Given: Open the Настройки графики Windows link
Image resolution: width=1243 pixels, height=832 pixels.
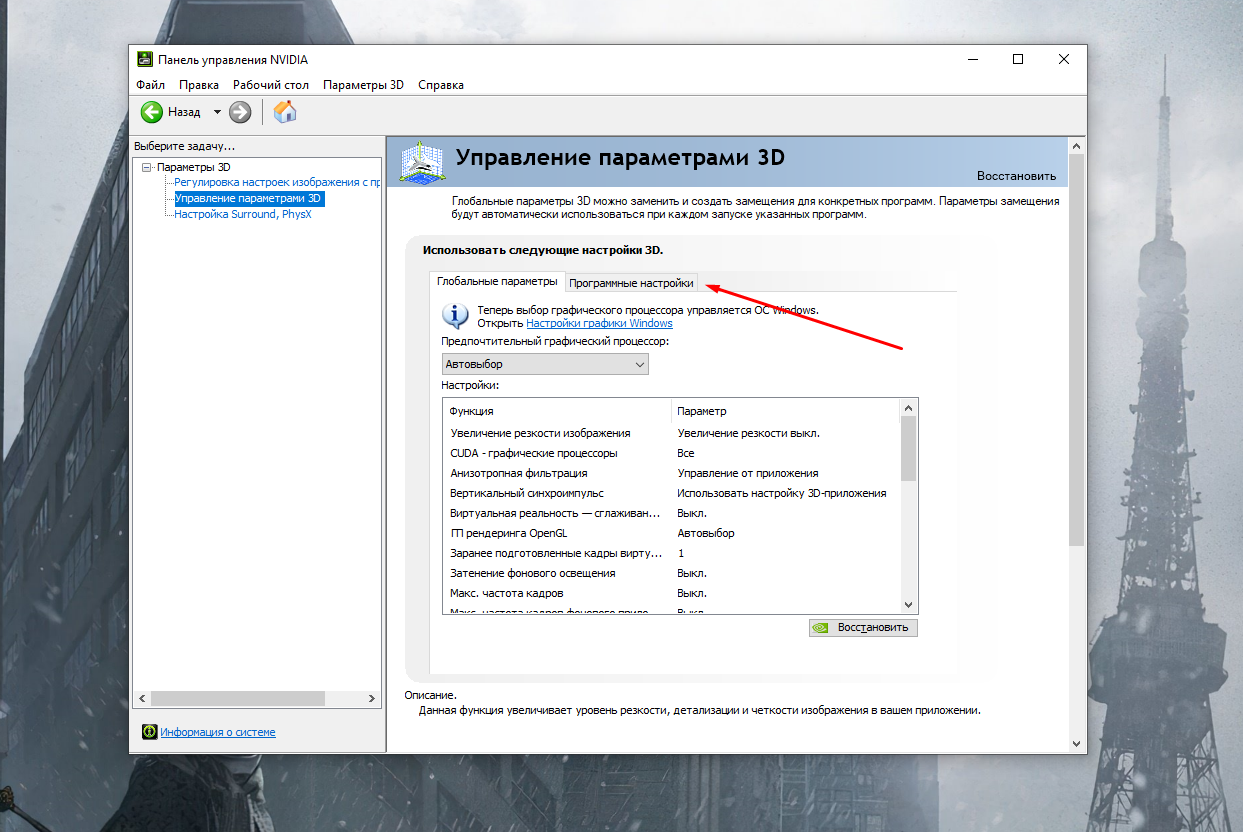Looking at the screenshot, I should (599, 323).
